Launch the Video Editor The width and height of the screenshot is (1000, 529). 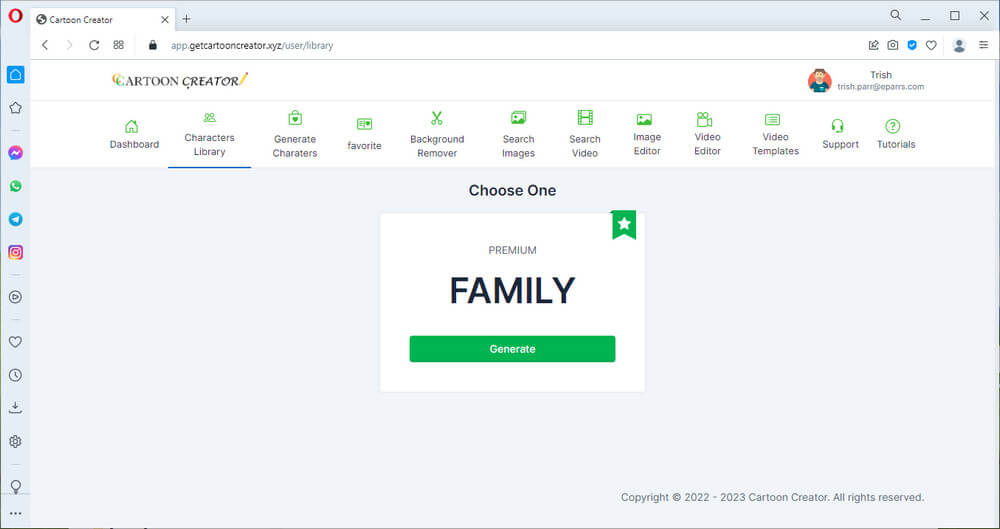coord(707,135)
